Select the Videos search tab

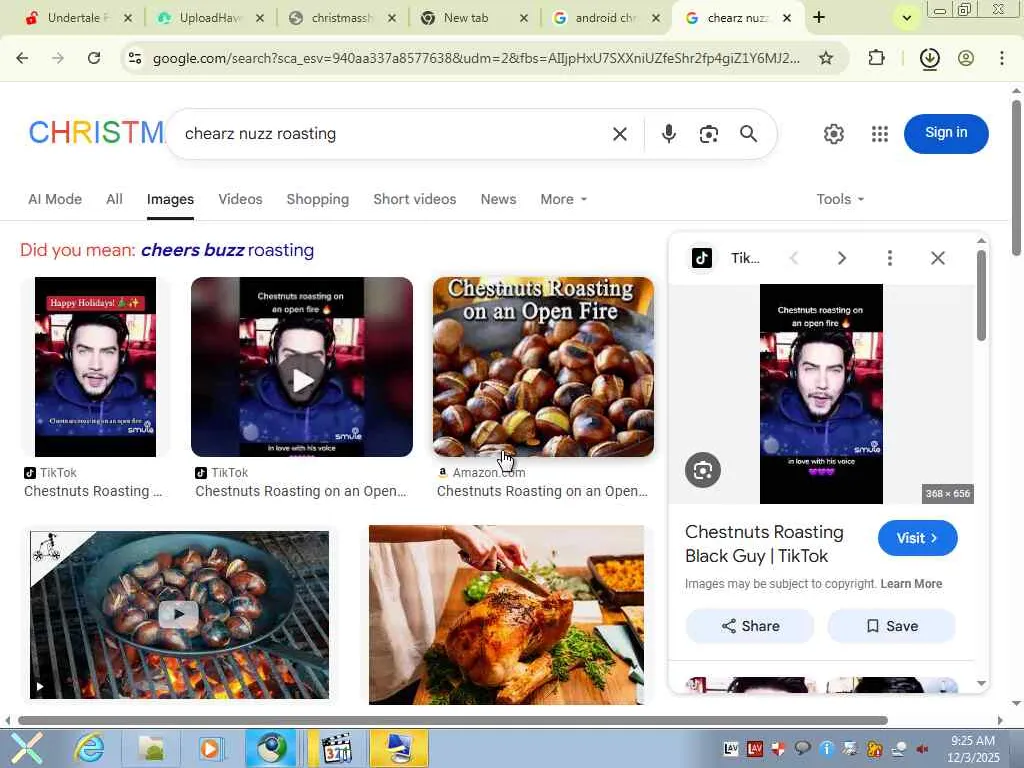[240, 199]
